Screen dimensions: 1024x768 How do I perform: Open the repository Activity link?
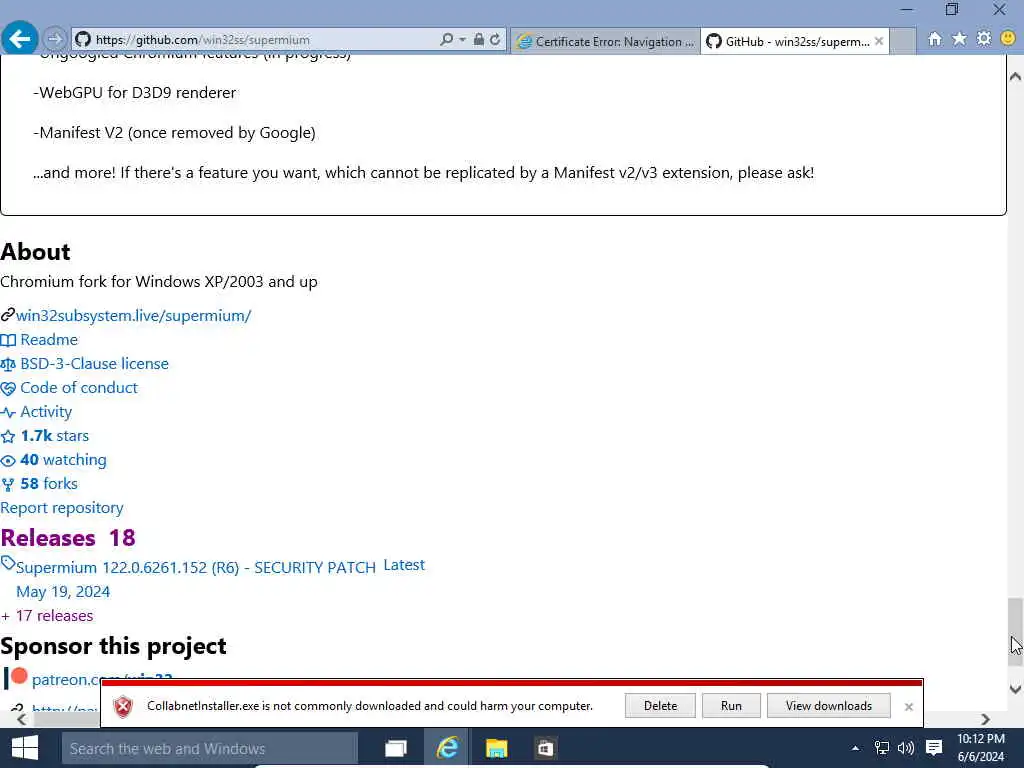point(46,412)
